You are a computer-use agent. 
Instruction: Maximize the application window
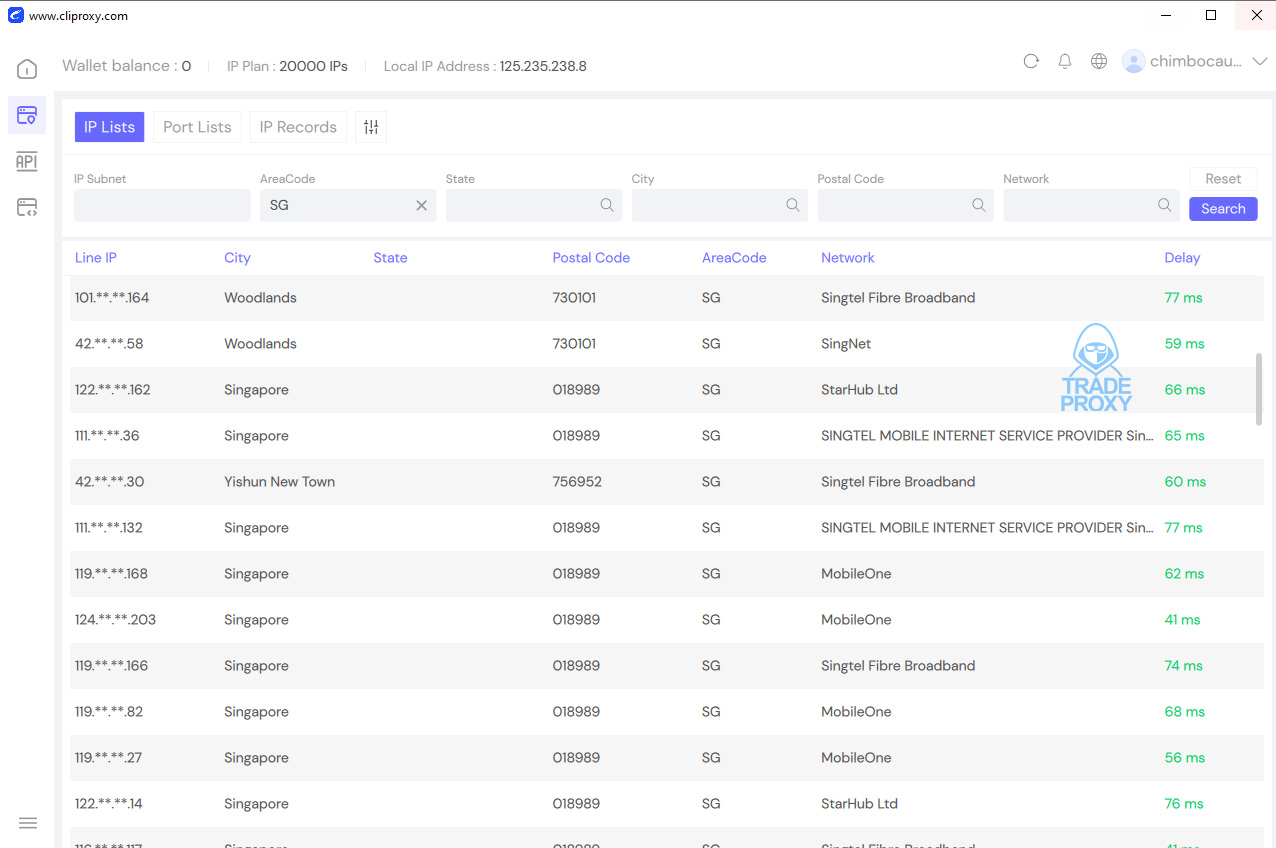click(1211, 15)
